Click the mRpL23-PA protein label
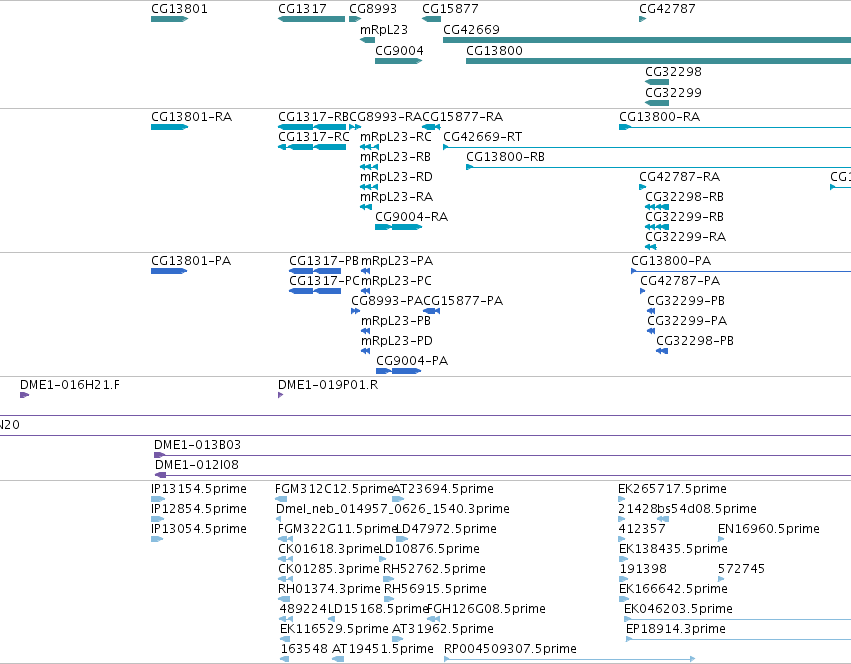Image resolution: width=851 pixels, height=664 pixels. coord(397,261)
